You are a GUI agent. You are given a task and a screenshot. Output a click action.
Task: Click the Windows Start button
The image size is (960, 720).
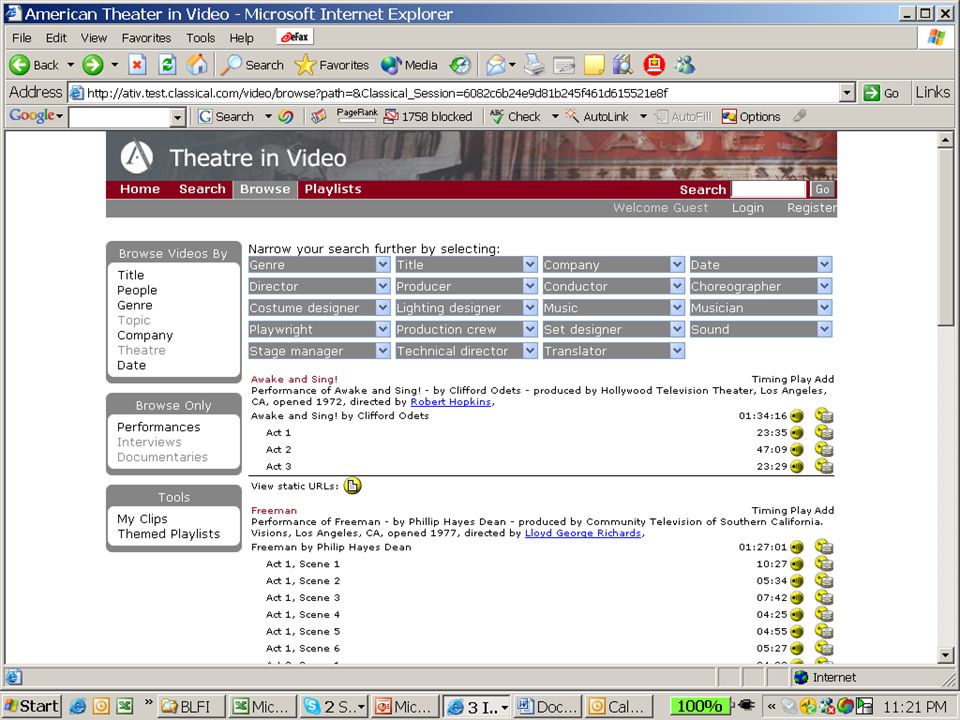pyautogui.click(x=32, y=706)
